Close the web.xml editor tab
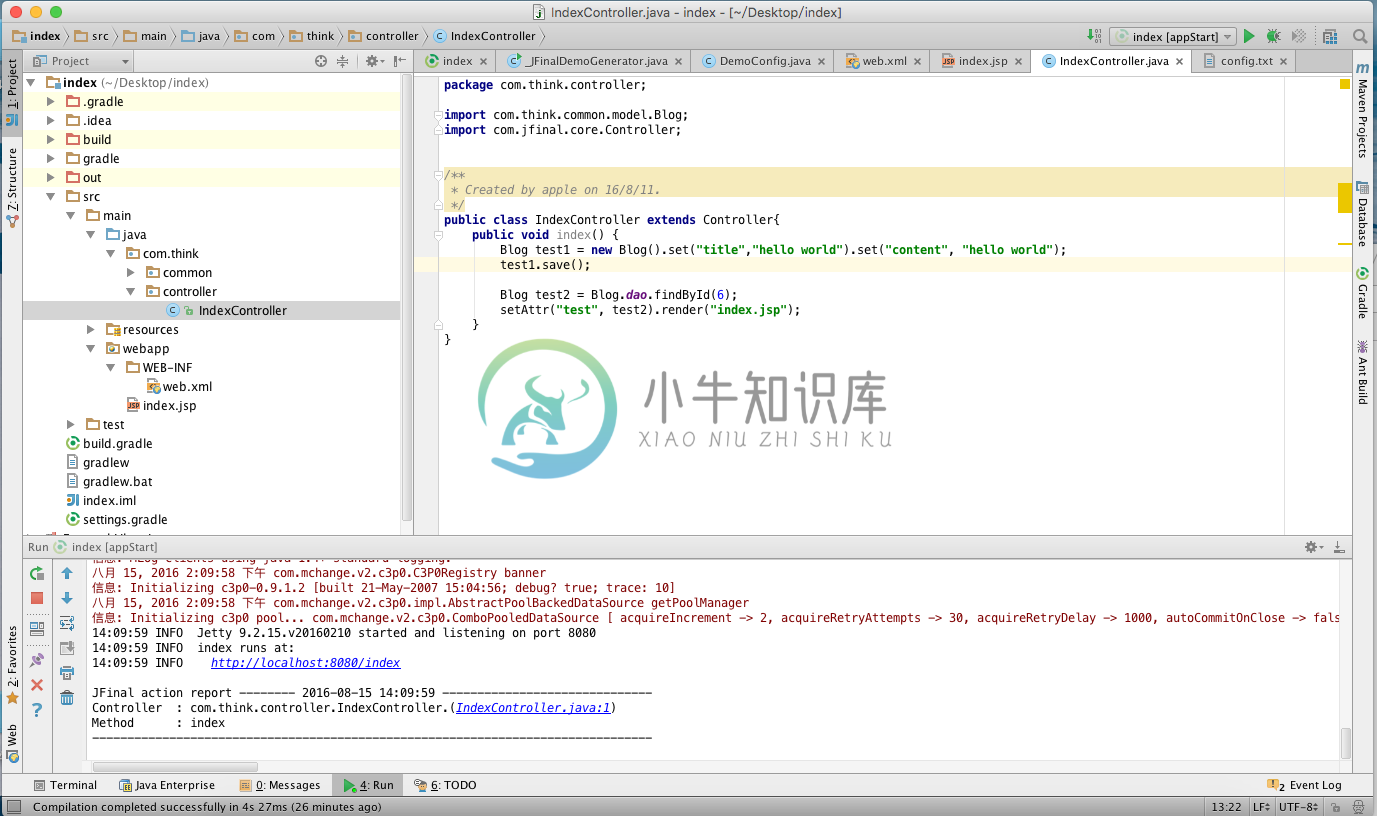This screenshot has height=816, width=1377. point(918,61)
